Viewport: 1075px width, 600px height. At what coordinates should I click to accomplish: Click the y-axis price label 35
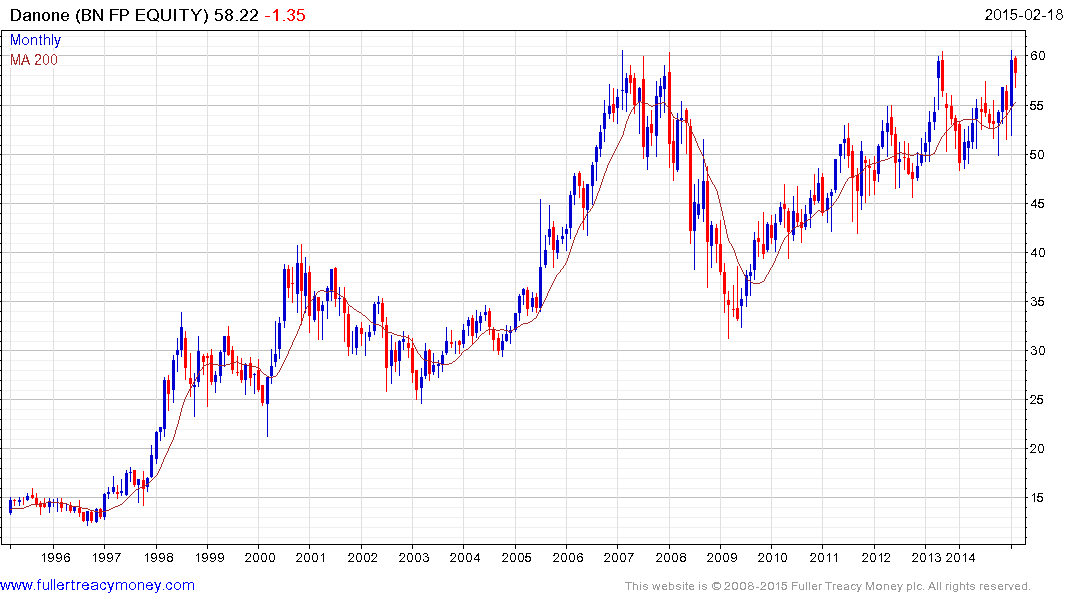tap(1038, 302)
